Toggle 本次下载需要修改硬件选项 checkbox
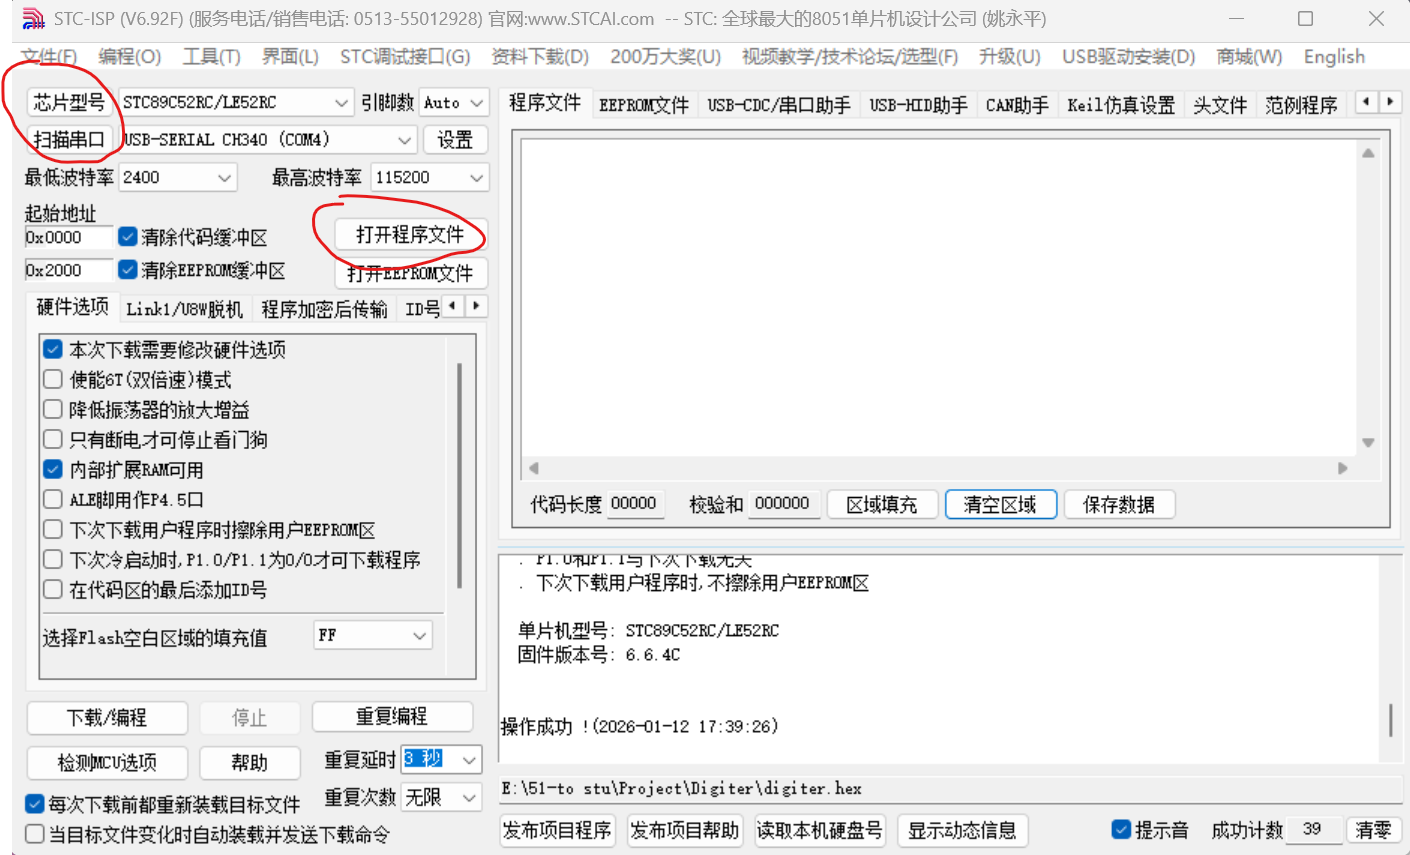The width and height of the screenshot is (1410, 855). [53, 350]
